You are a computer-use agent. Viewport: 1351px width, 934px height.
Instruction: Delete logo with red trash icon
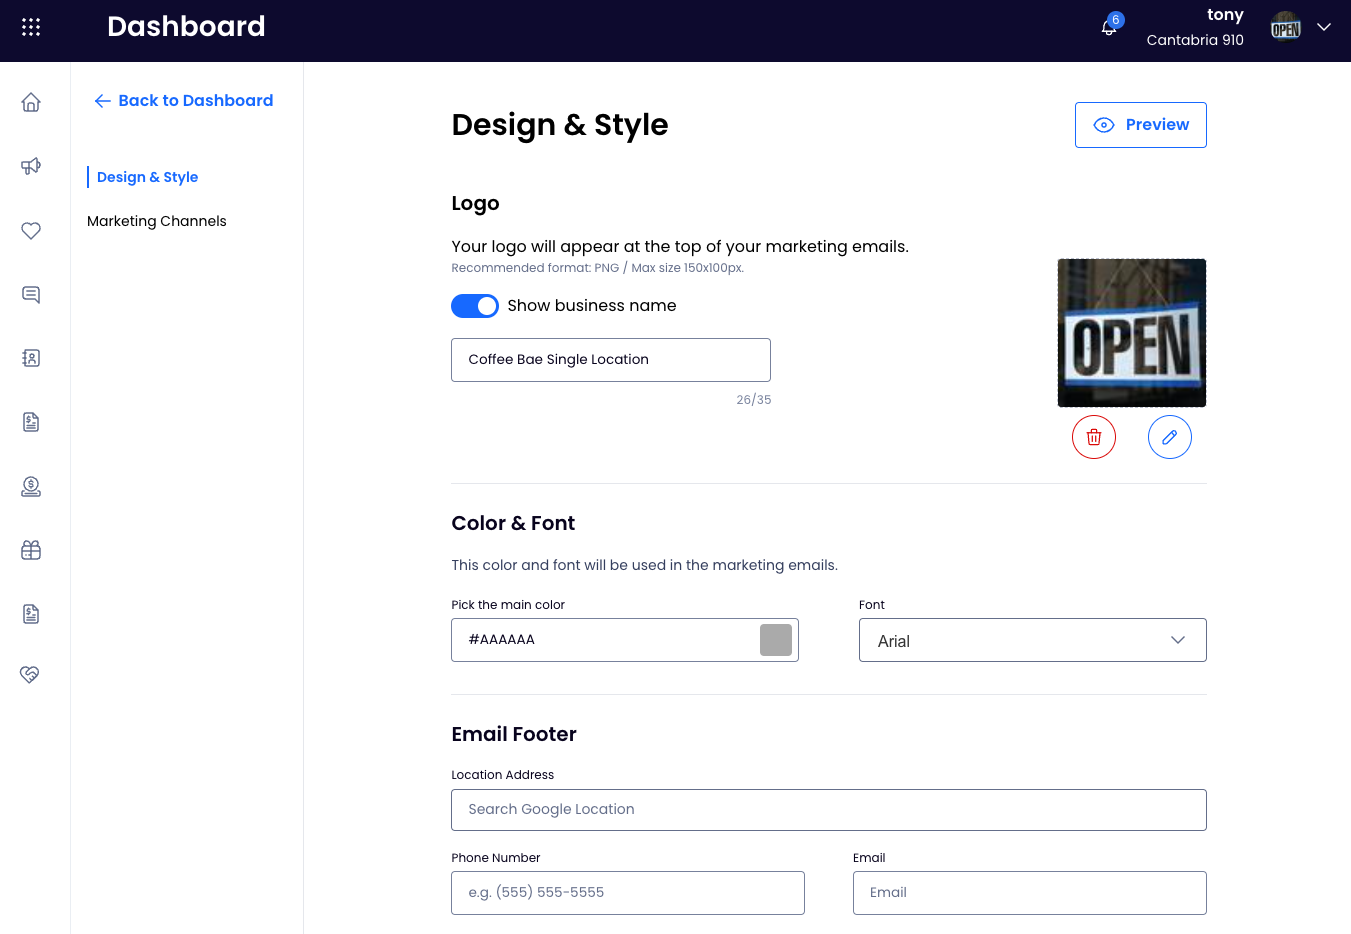1094,437
